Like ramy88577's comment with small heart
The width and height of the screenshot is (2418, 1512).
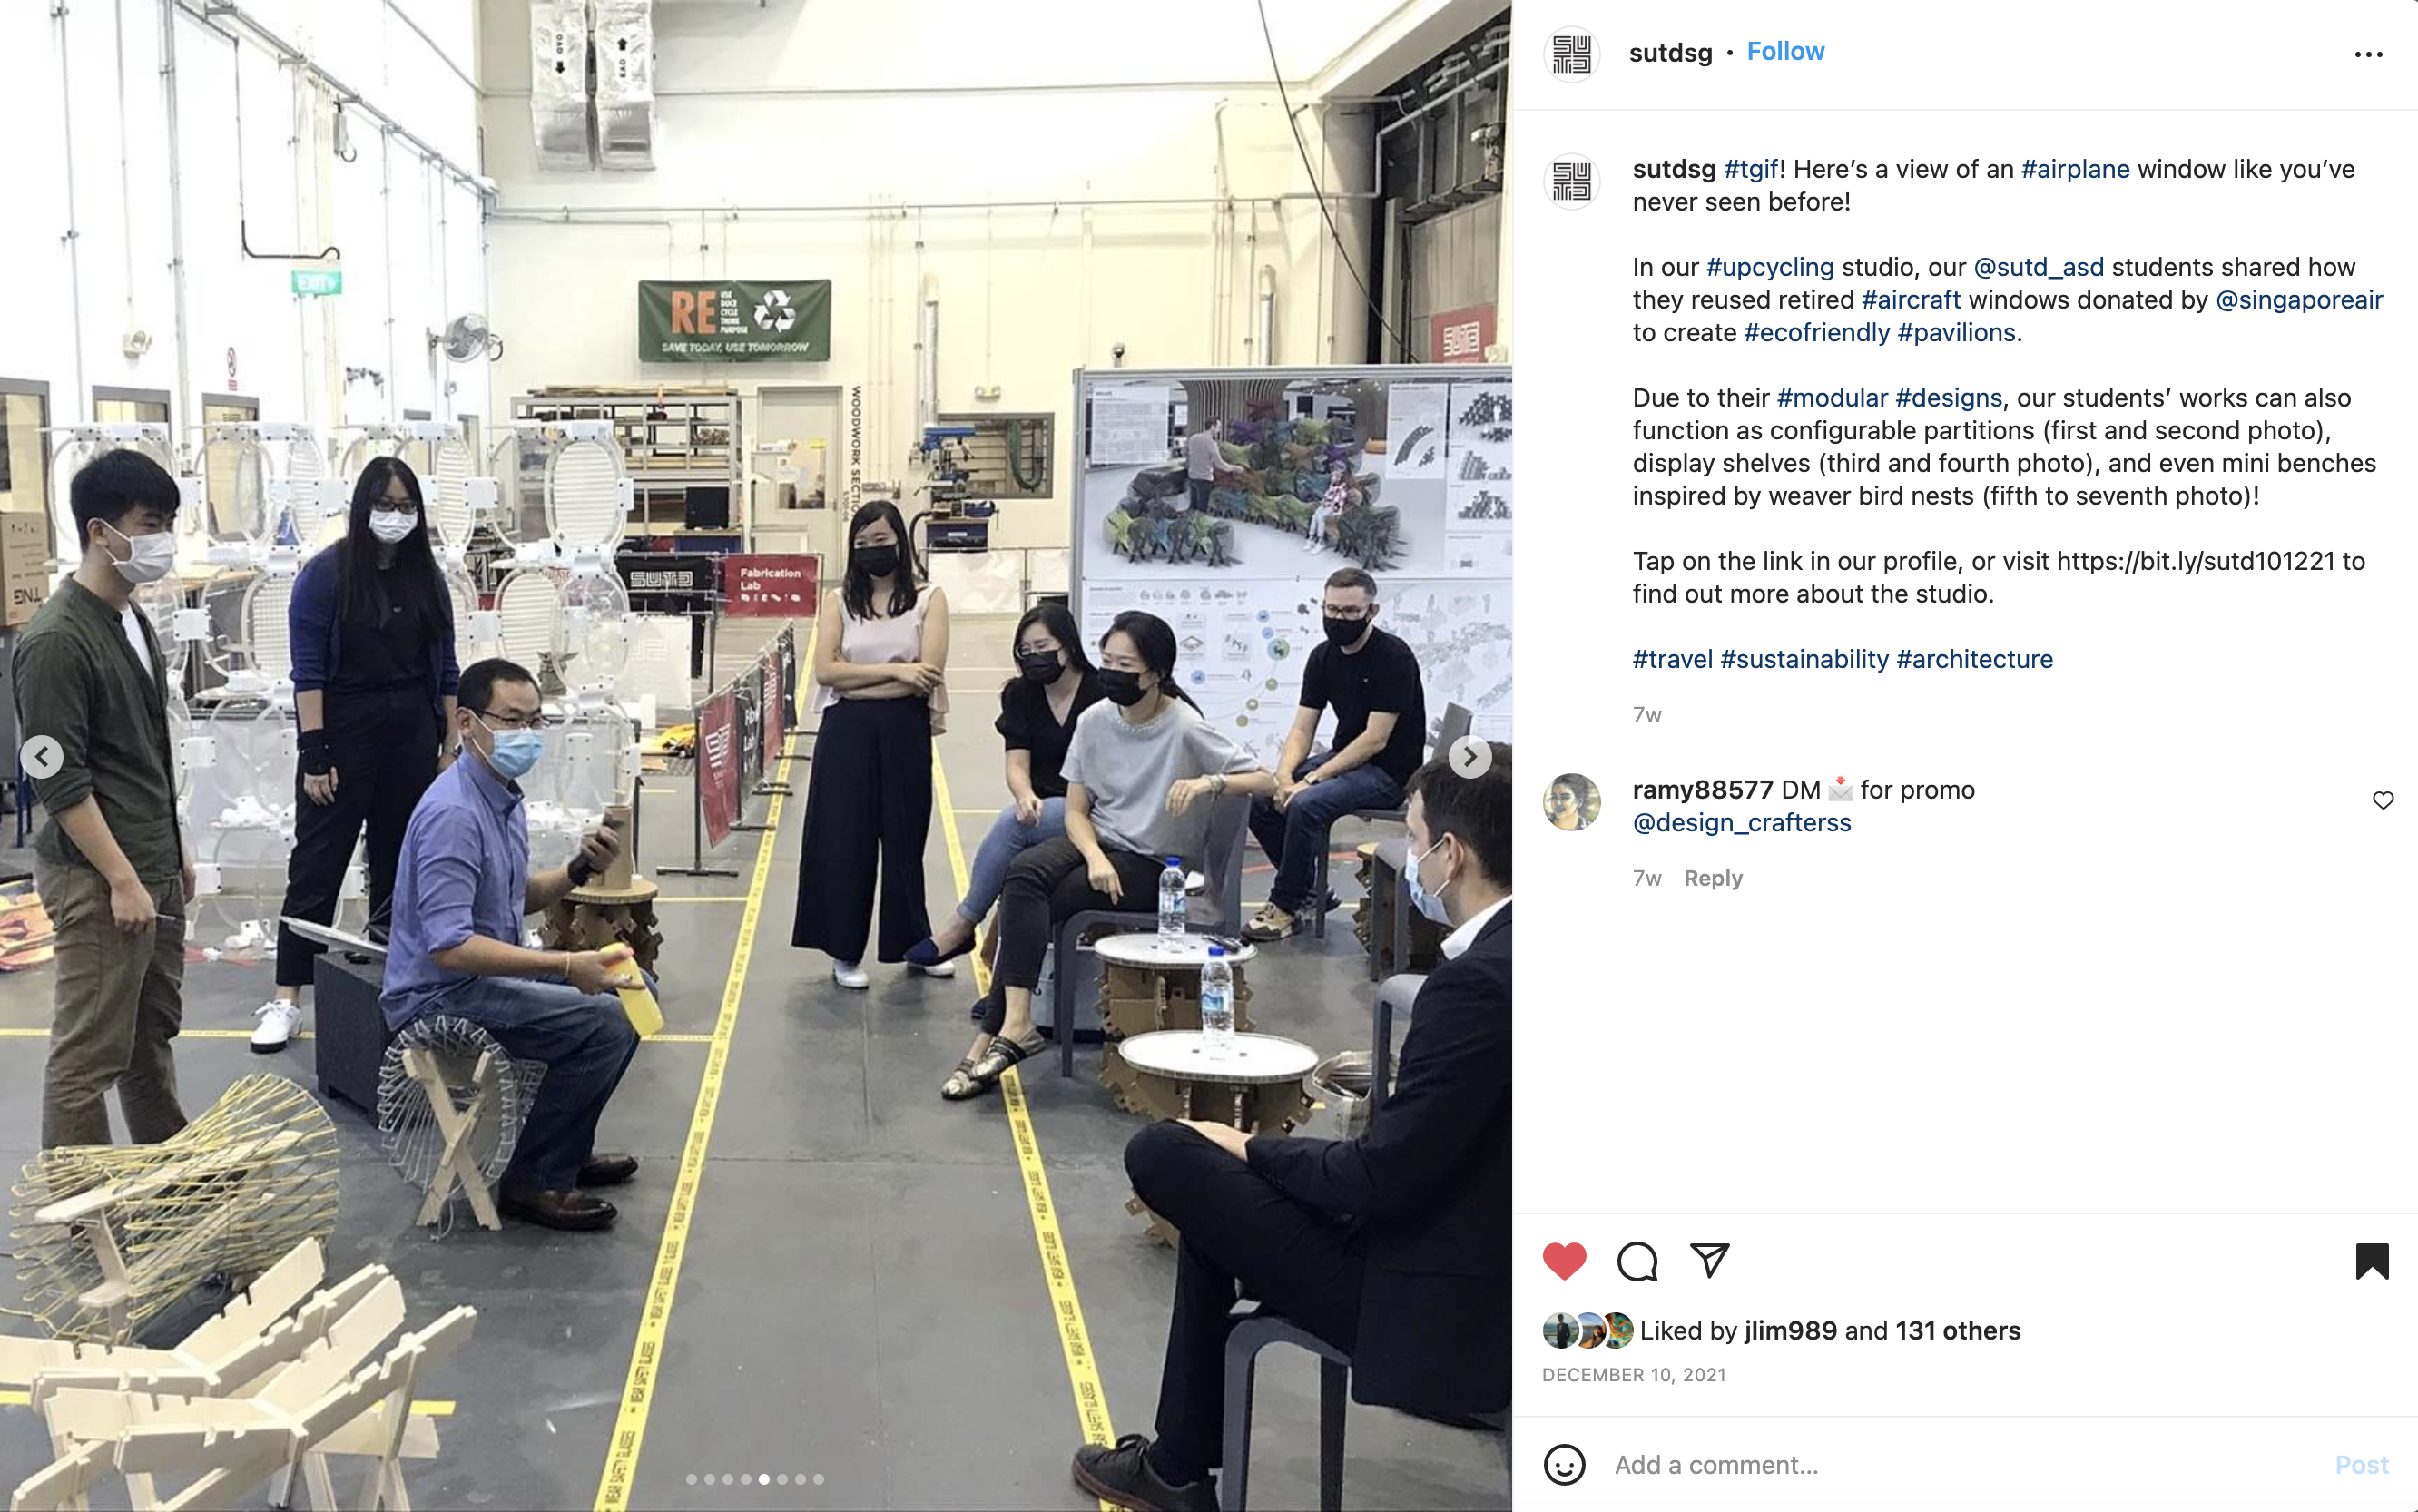coord(2383,800)
